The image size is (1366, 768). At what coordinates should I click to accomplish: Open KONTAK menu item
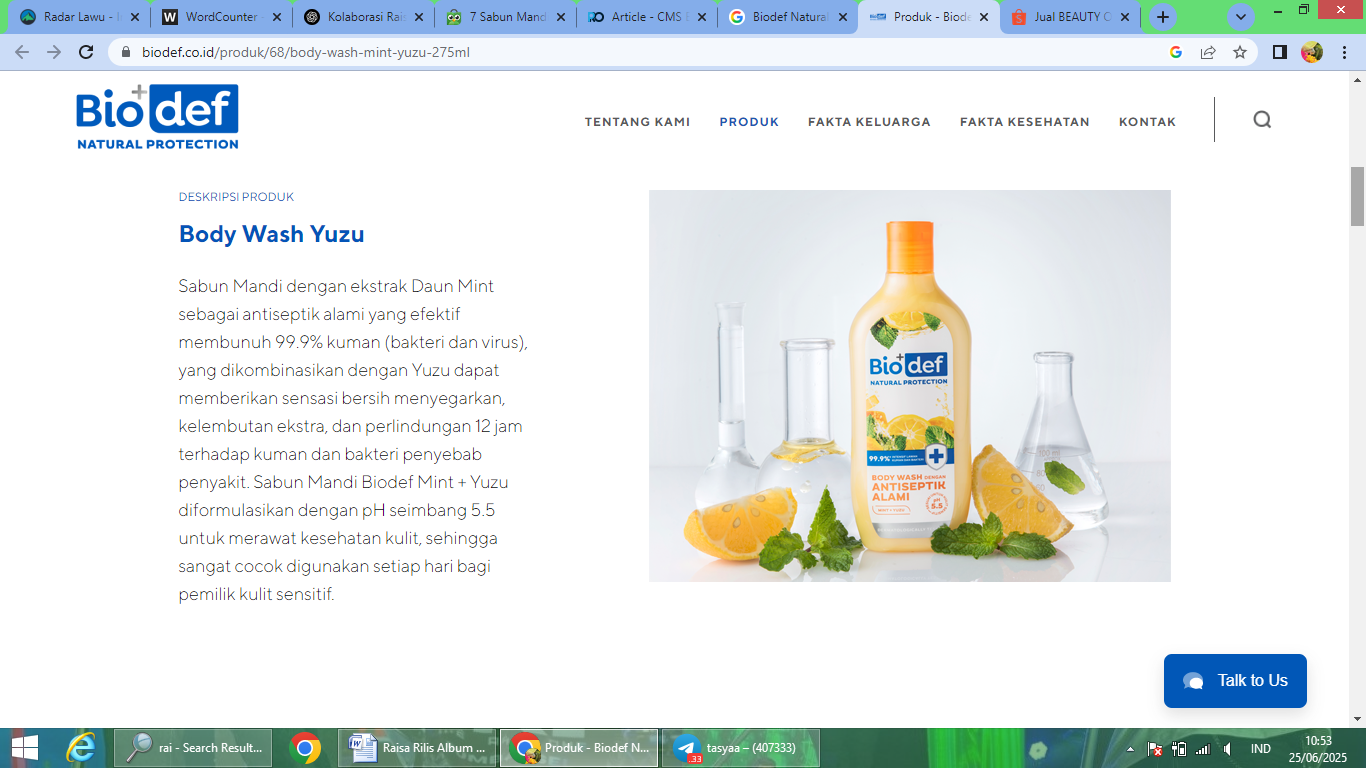coord(1147,122)
